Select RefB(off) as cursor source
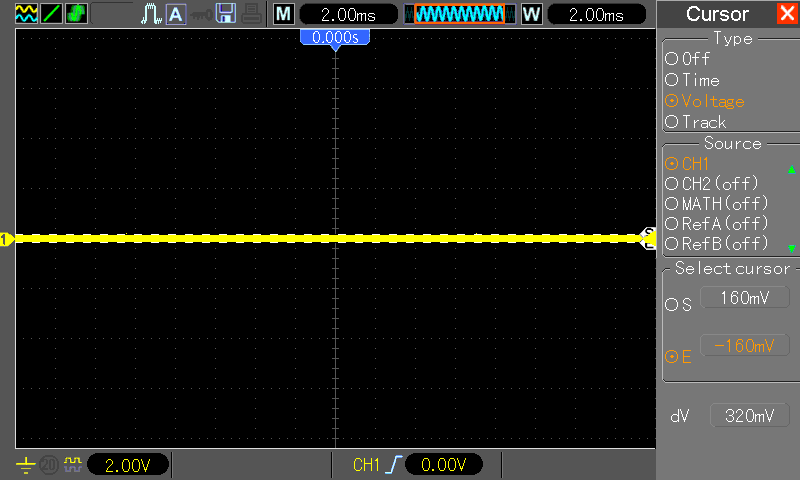This screenshot has width=800, height=480. (717, 243)
